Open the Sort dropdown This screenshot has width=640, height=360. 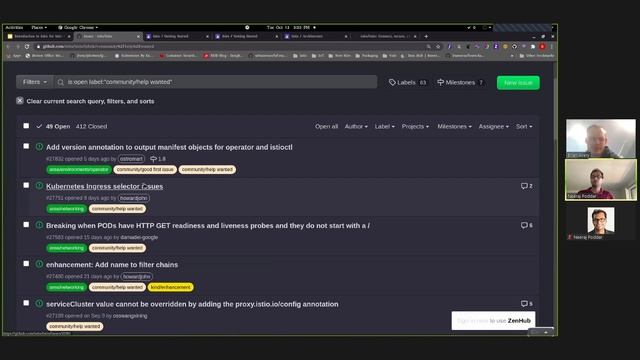click(x=524, y=127)
